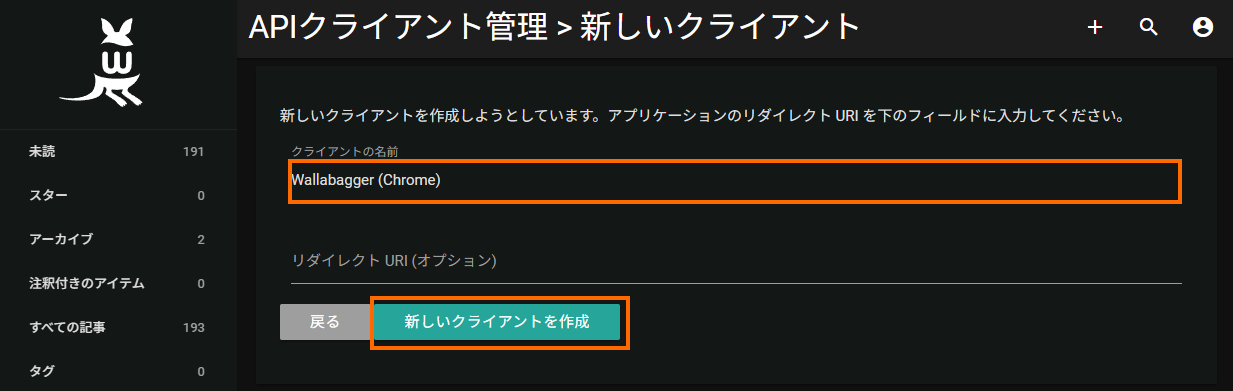Select アーカイブ in the sidebar
The width and height of the screenshot is (1233, 391).
coord(118,239)
